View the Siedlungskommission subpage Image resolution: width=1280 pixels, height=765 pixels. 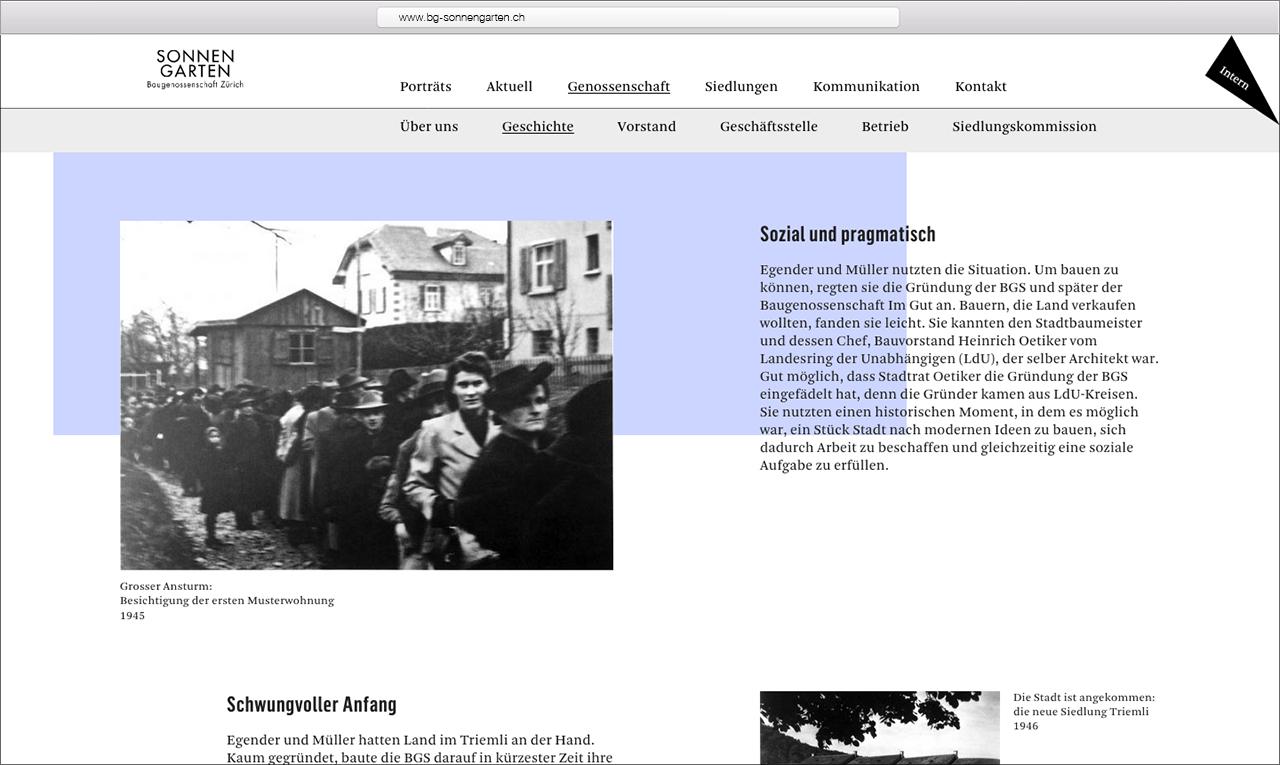tap(1023, 127)
